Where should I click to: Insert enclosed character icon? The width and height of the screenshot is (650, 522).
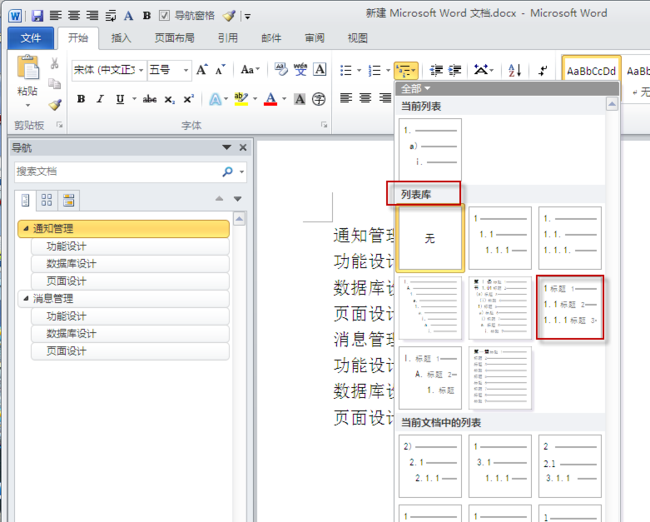318,99
